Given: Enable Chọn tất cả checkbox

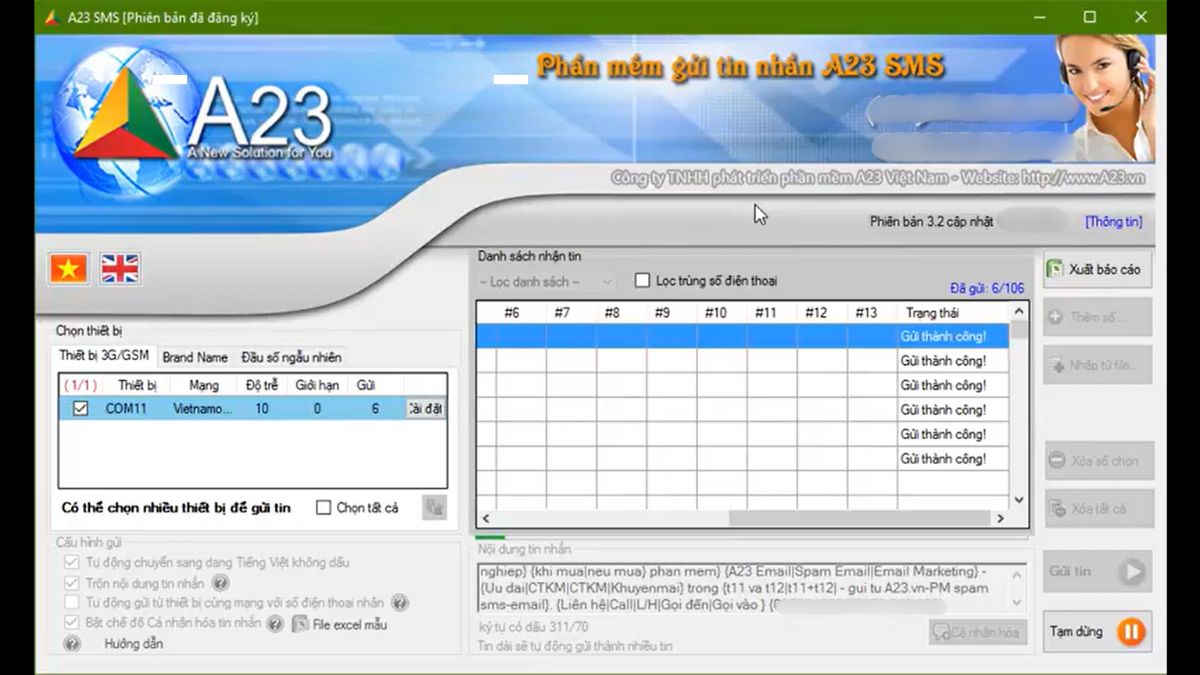Looking at the screenshot, I should (323, 508).
